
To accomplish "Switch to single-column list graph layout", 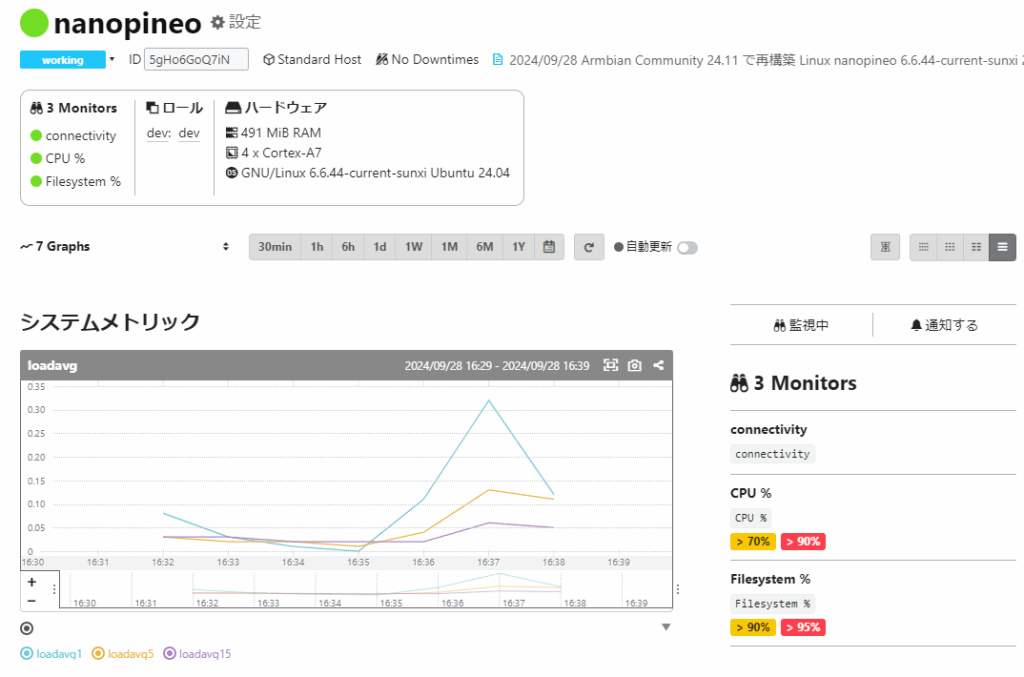I will [x=1002, y=247].
